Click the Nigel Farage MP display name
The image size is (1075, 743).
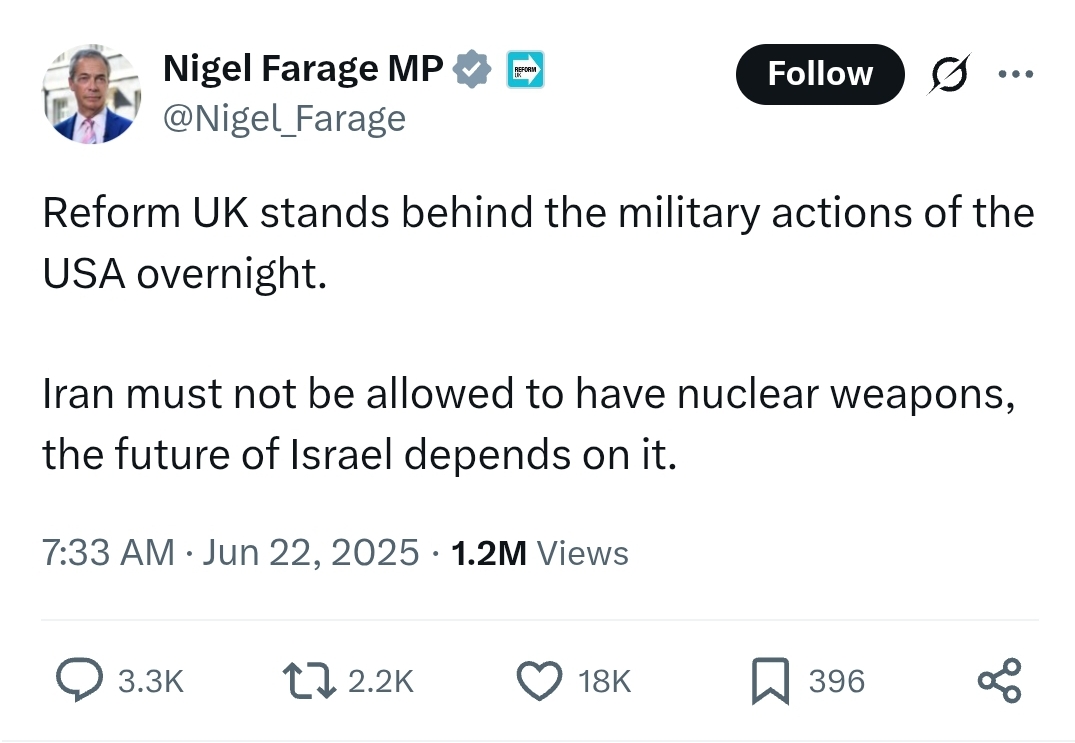point(303,69)
